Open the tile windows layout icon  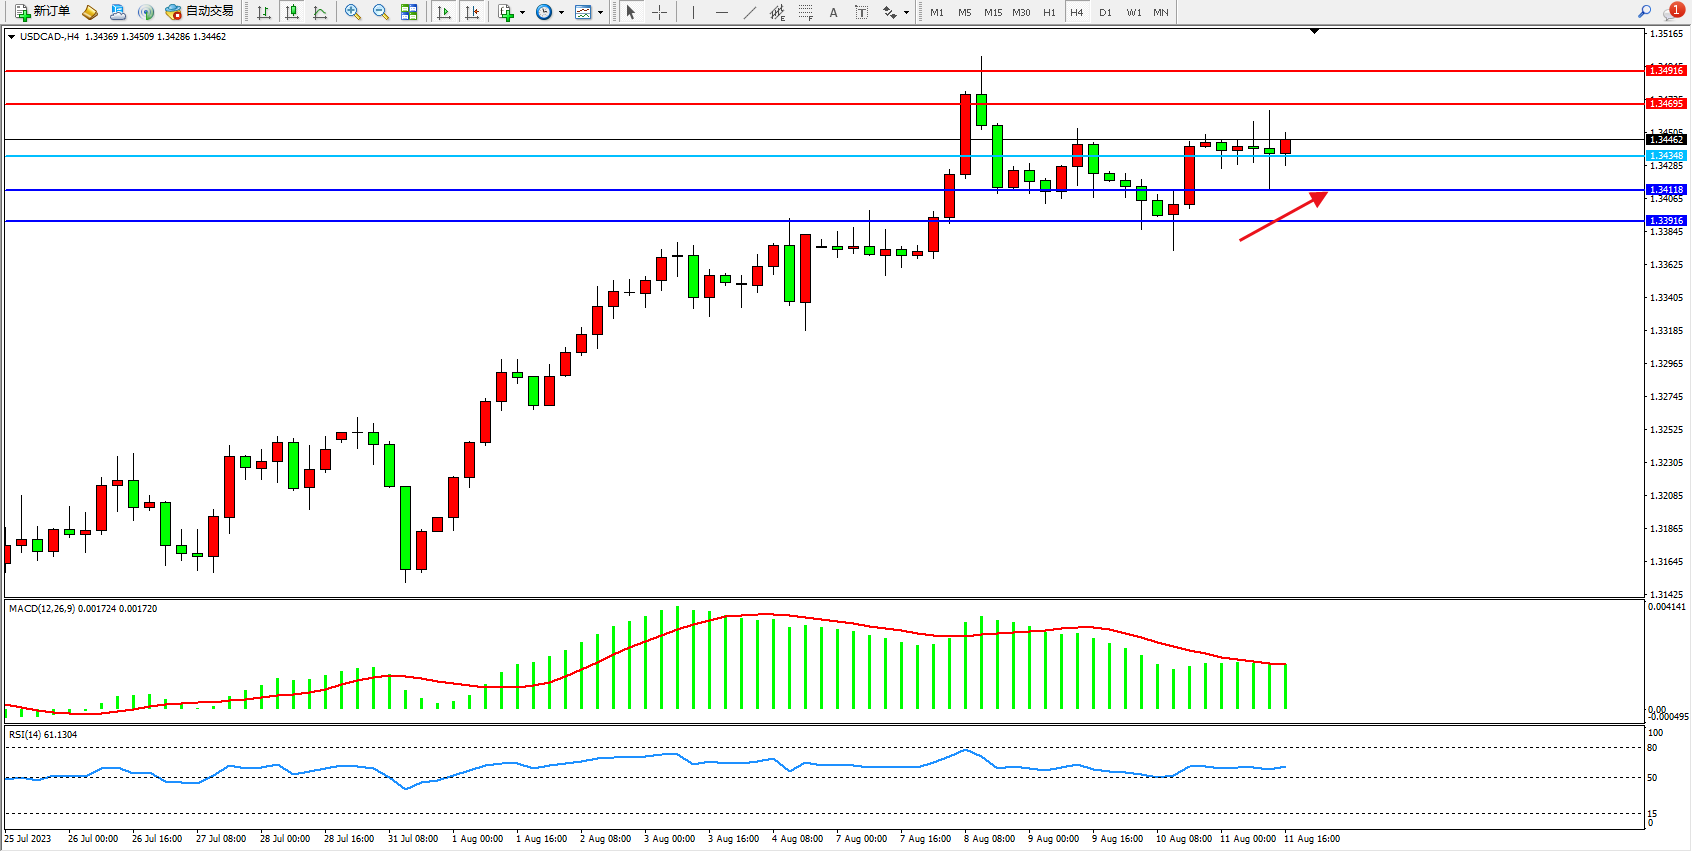[x=409, y=12]
